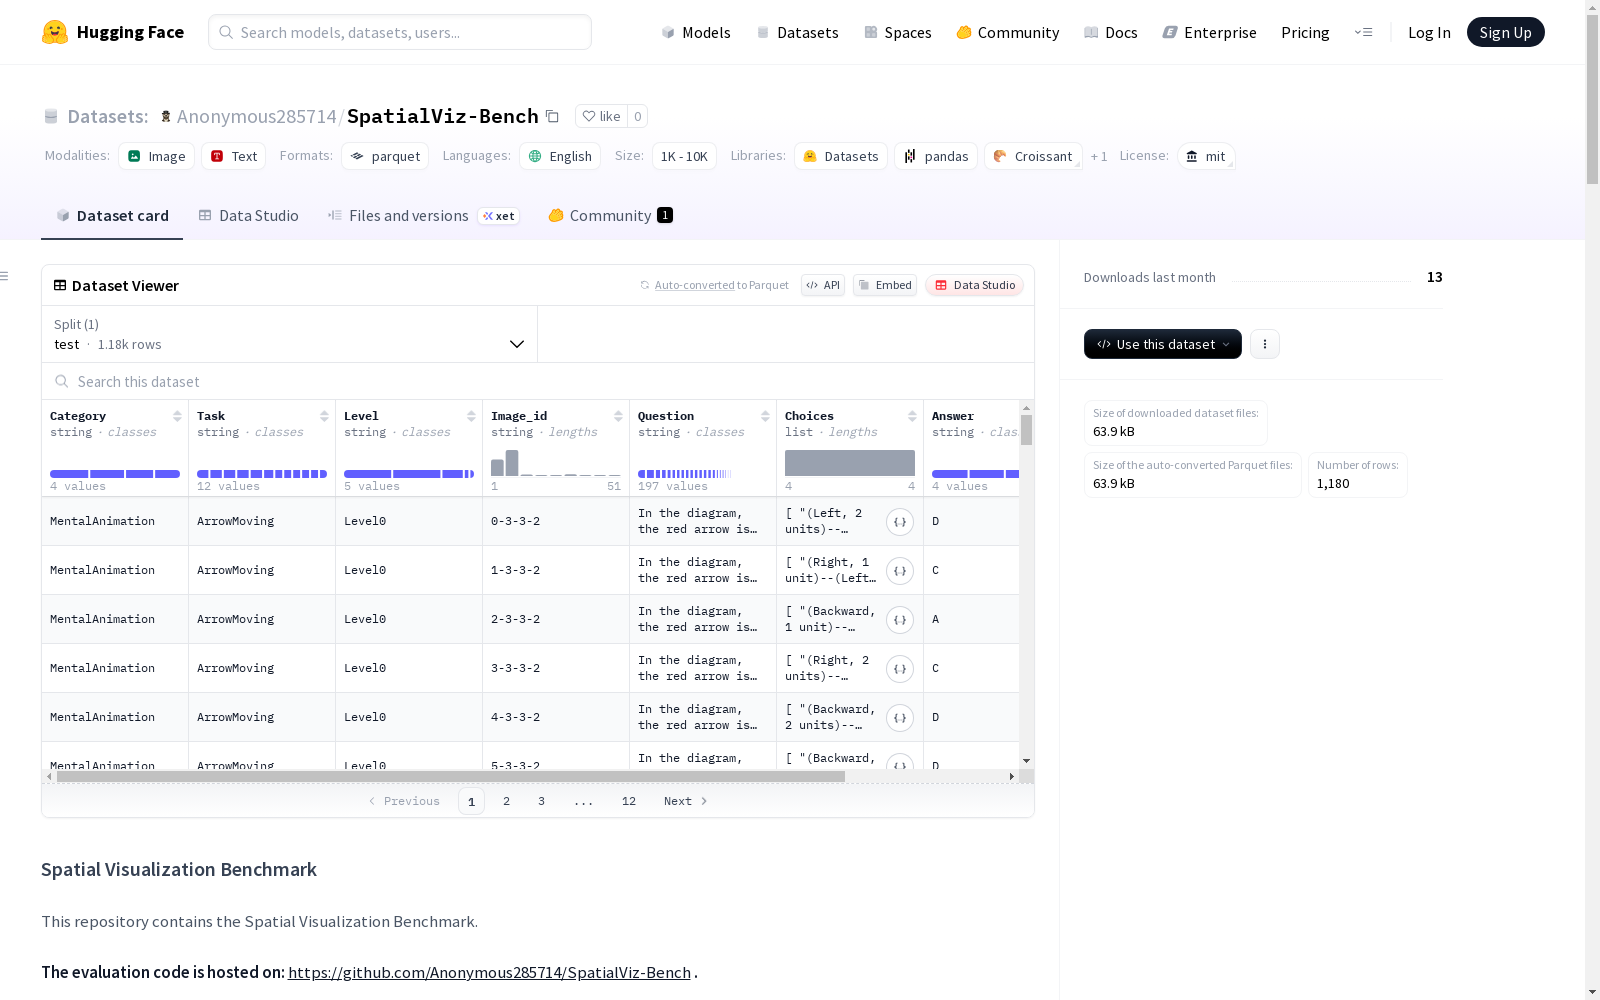
Task: Expand Choices JSON for row 1-3-3-2
Action: [x=900, y=571]
